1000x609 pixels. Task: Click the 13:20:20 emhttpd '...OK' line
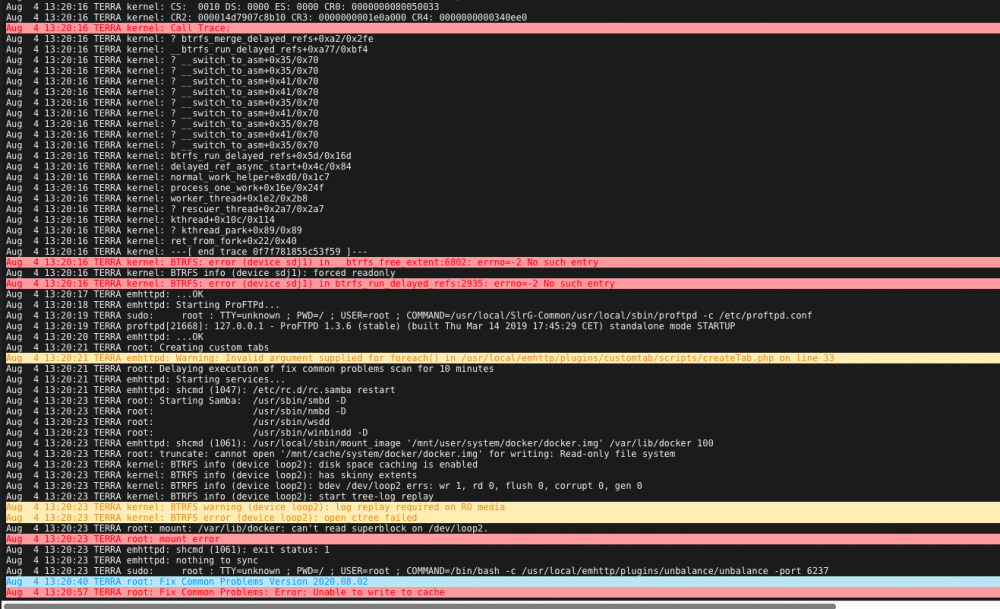(x=105, y=337)
